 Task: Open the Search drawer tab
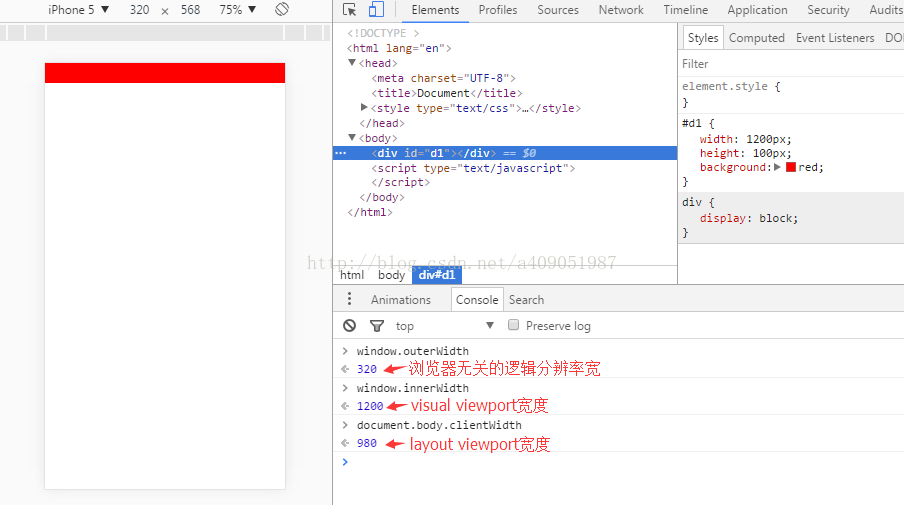(526, 300)
